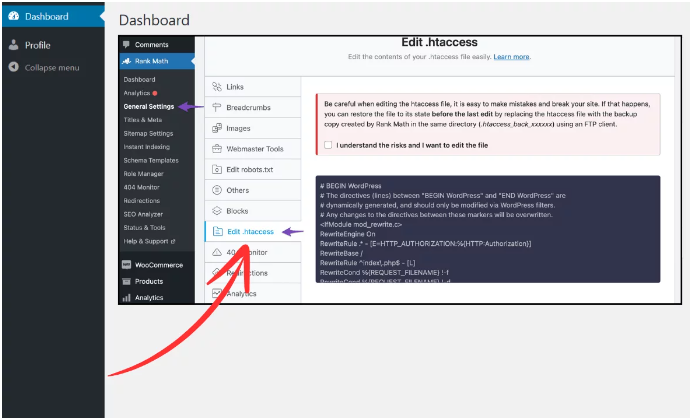
Task: Open Role Manager submenu item
Action: [143, 174]
